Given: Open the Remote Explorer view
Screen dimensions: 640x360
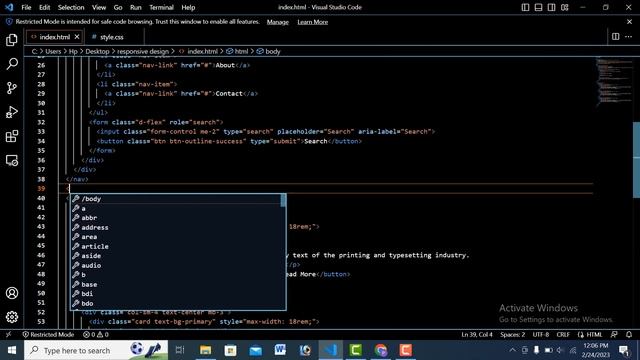Looking at the screenshot, I should click(12, 160).
